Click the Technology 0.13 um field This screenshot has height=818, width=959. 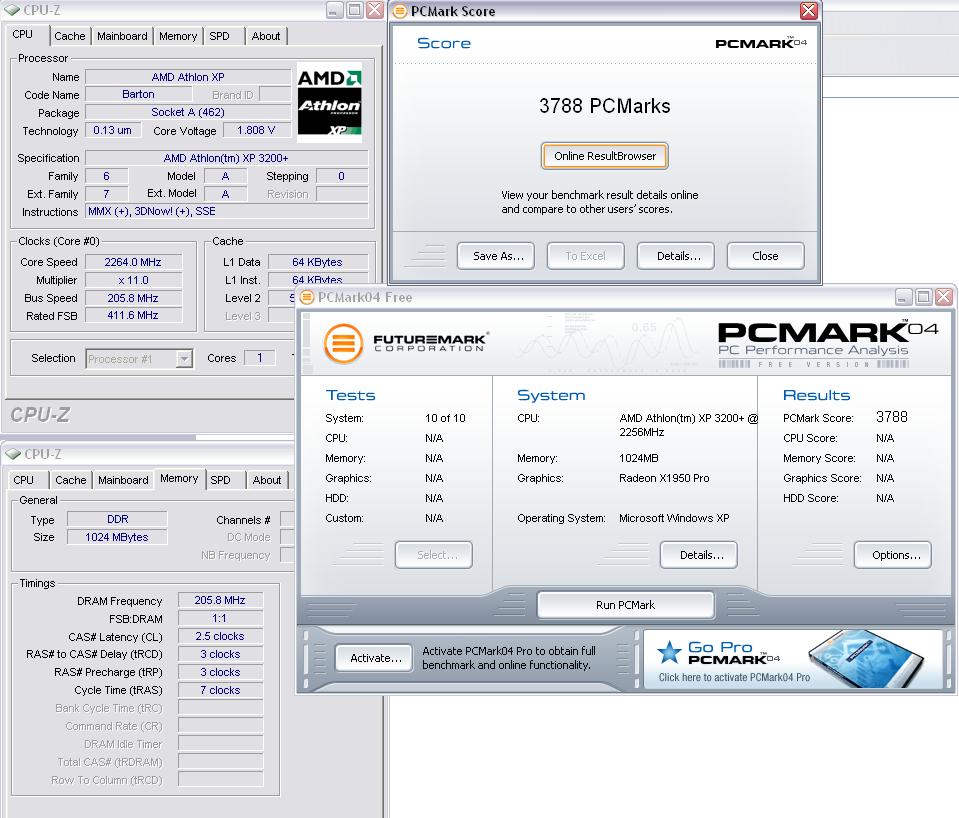click(113, 130)
